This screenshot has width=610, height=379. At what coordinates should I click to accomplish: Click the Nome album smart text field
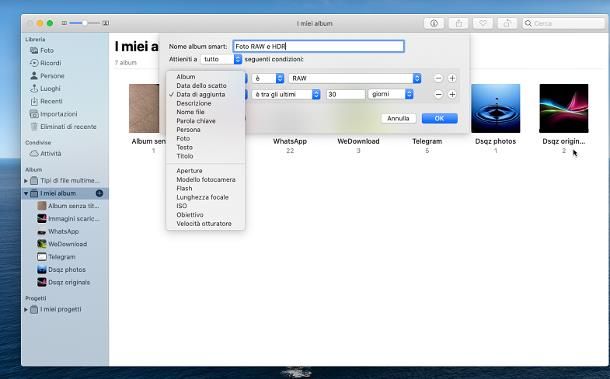[x=318, y=46]
